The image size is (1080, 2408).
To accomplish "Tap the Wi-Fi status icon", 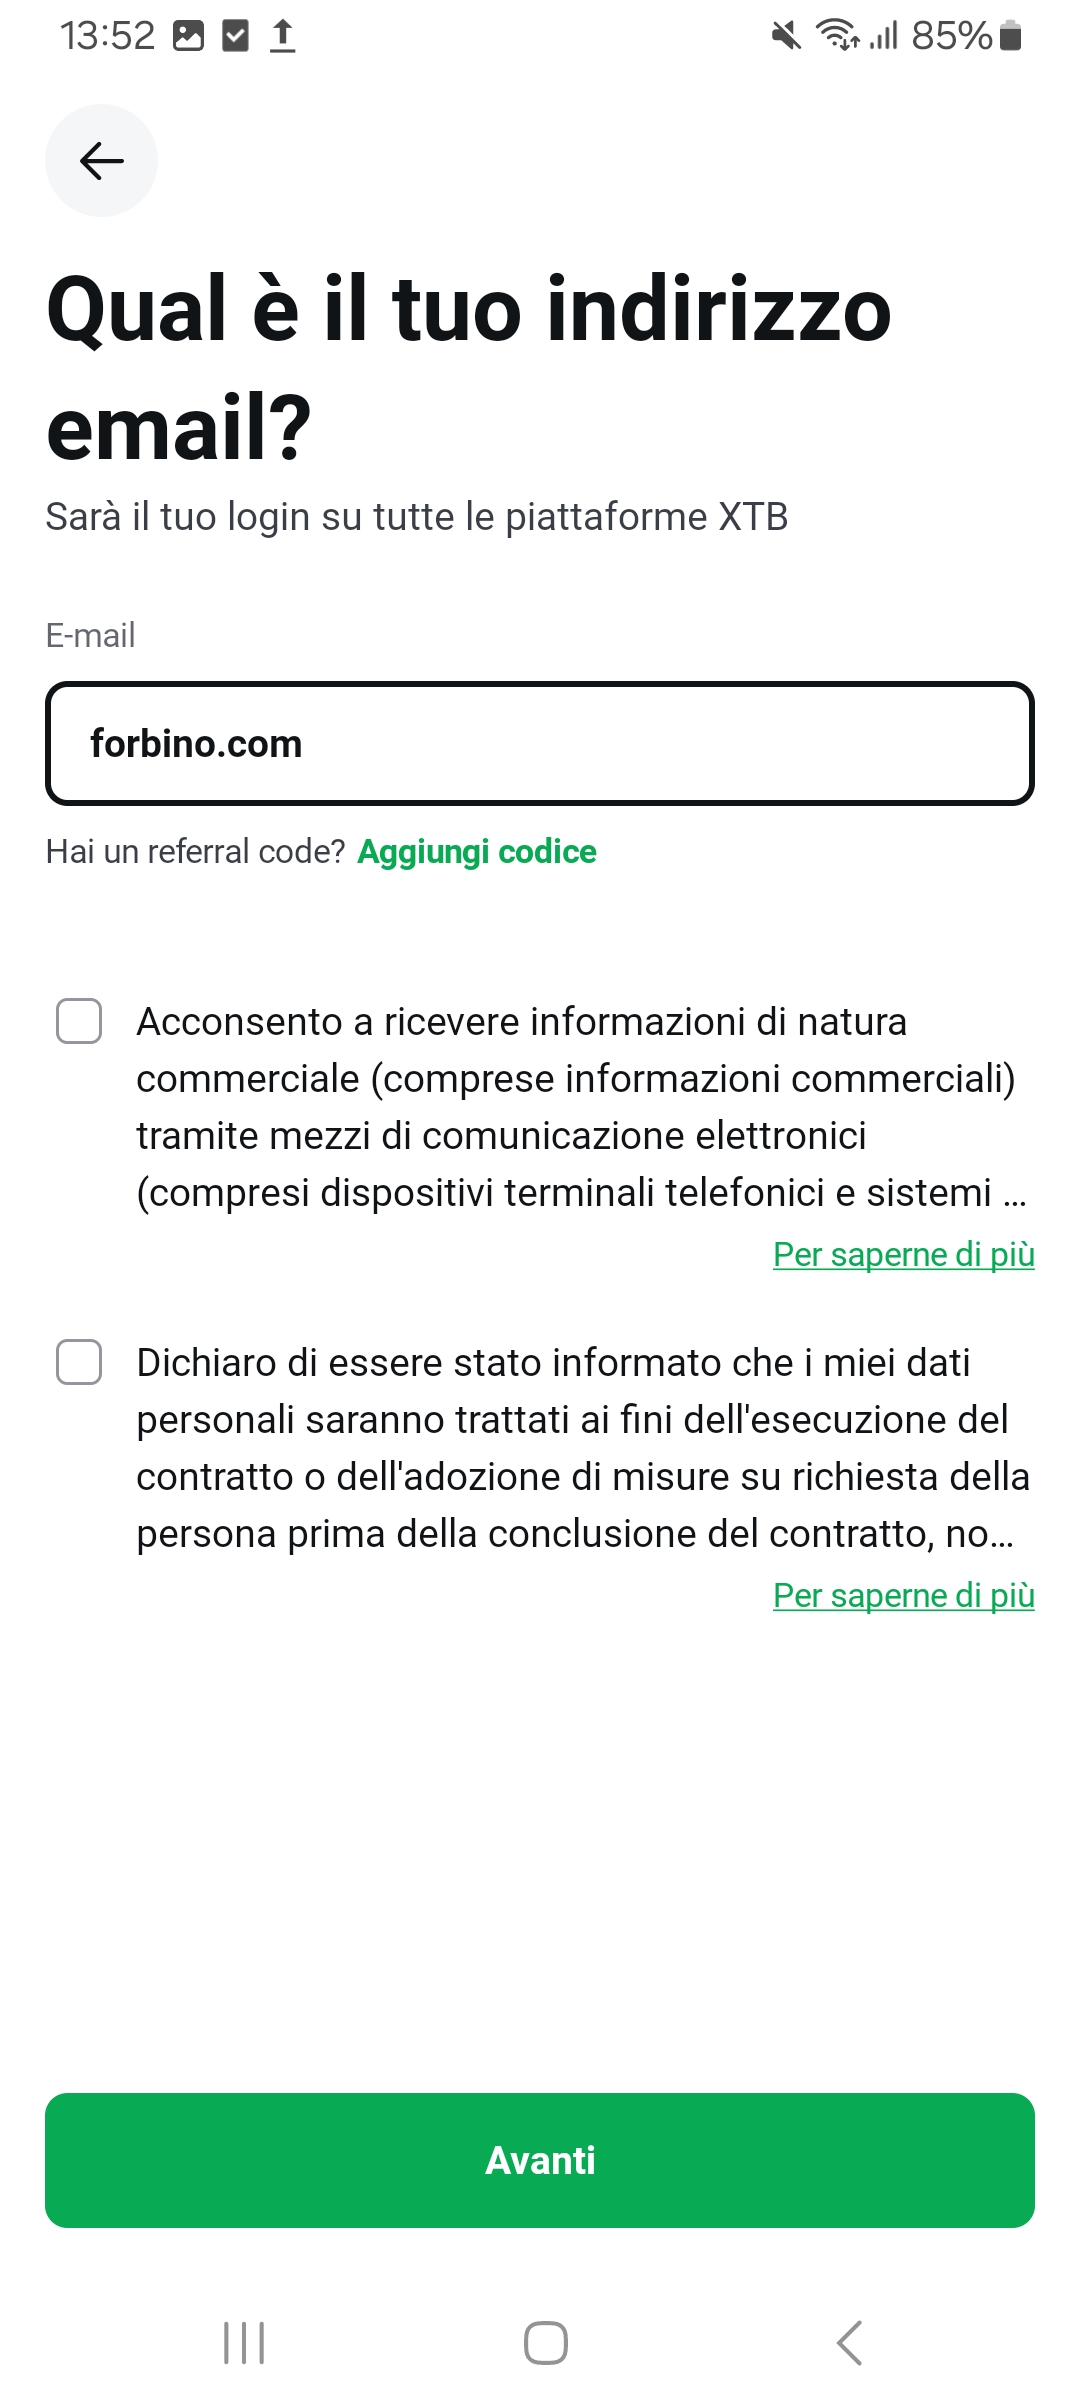I will [x=837, y=36].
